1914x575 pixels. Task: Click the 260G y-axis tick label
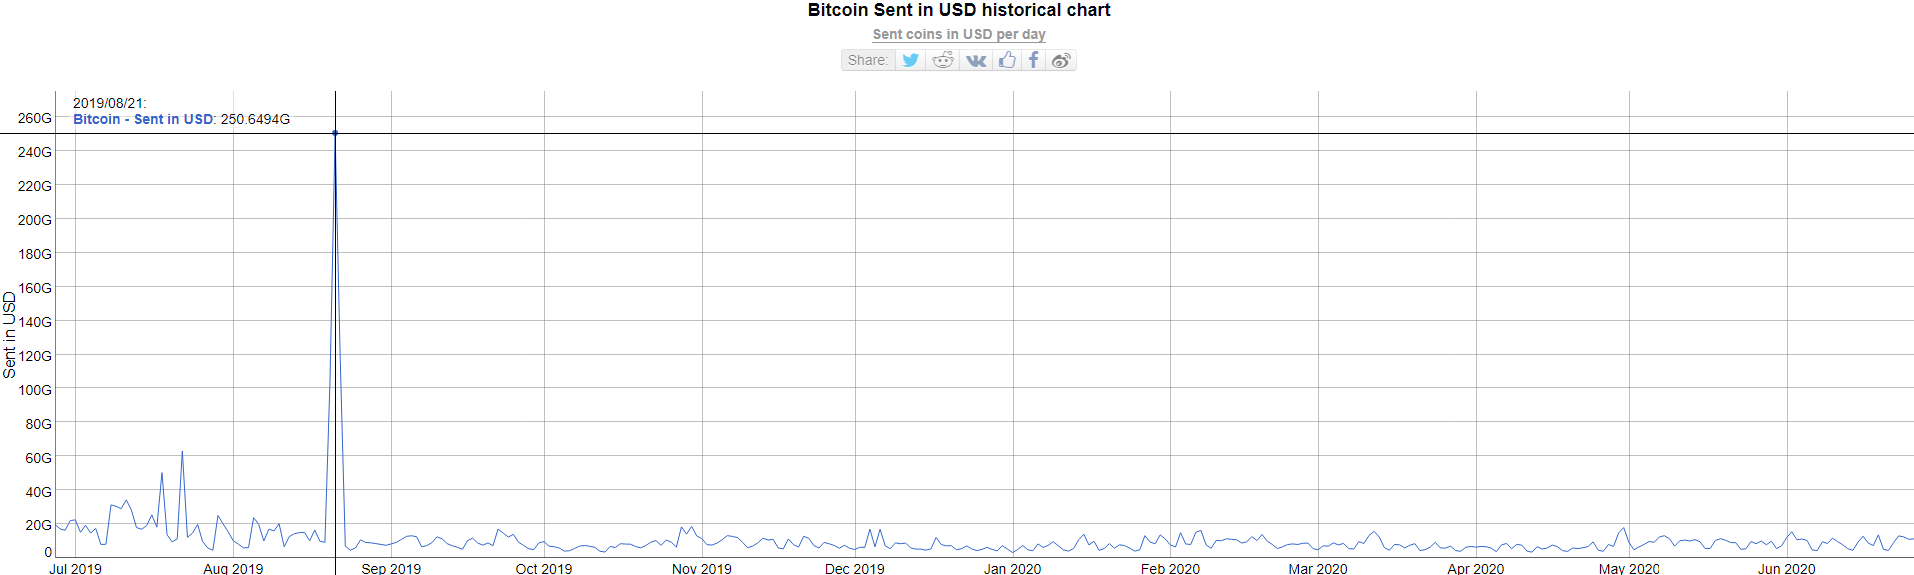(35, 118)
